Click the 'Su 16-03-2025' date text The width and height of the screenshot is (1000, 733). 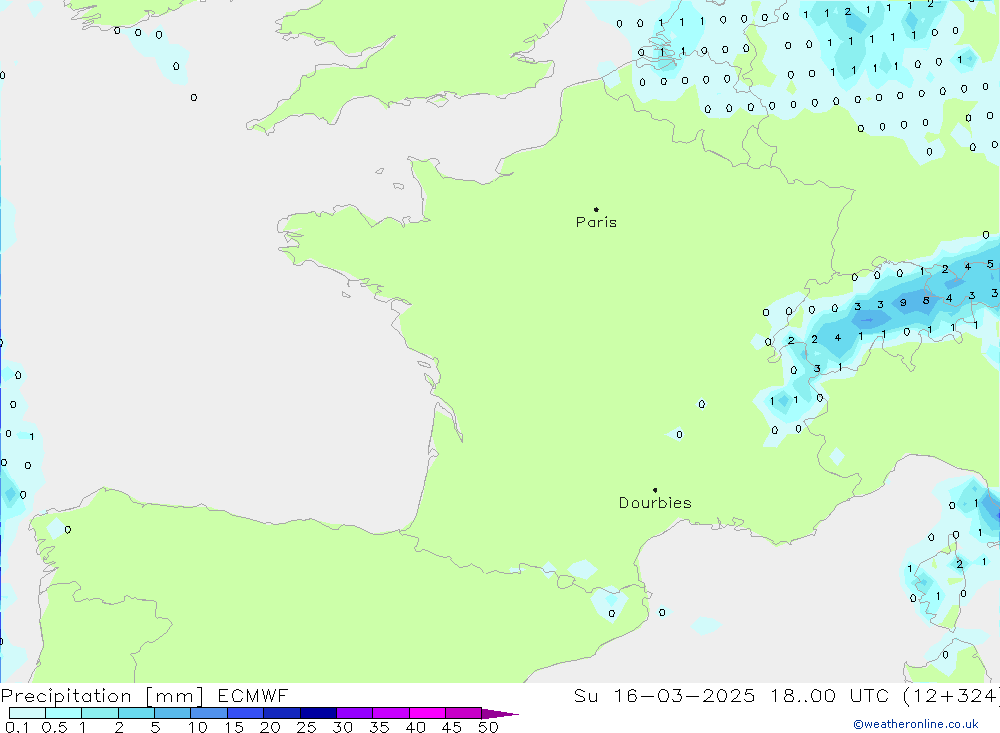click(x=664, y=695)
